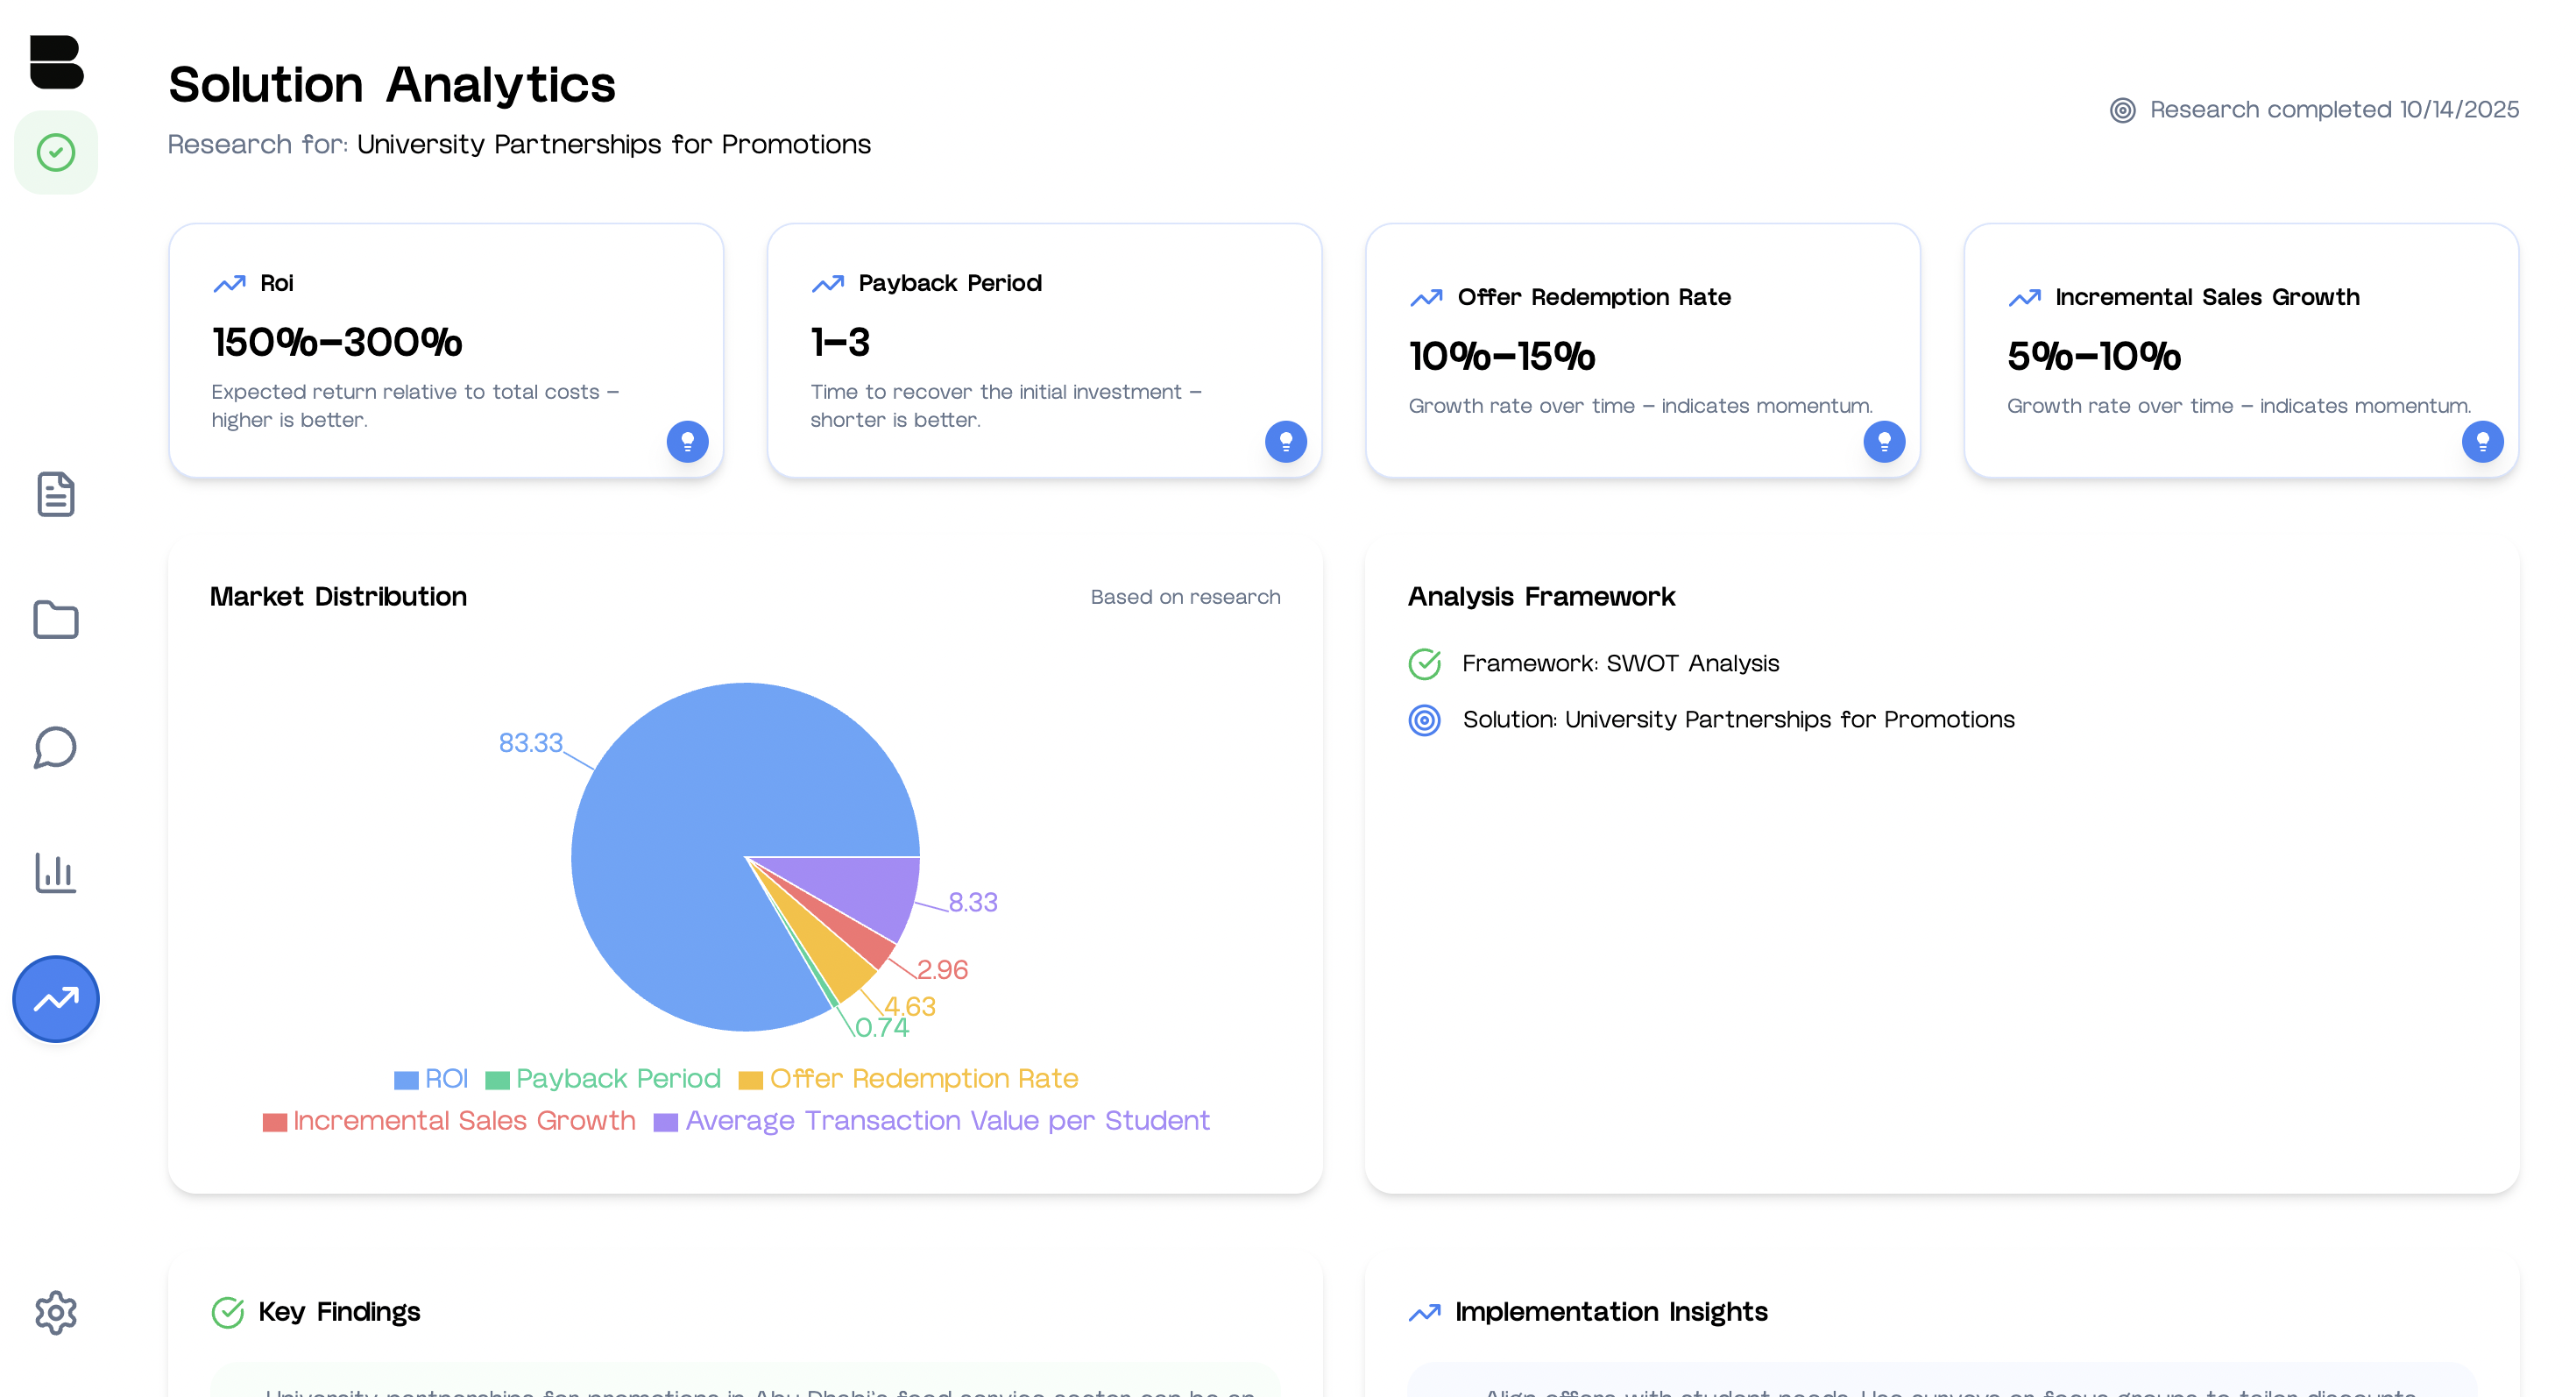Click the Implementation Insights heading
2576x1397 pixels.
(x=1611, y=1312)
